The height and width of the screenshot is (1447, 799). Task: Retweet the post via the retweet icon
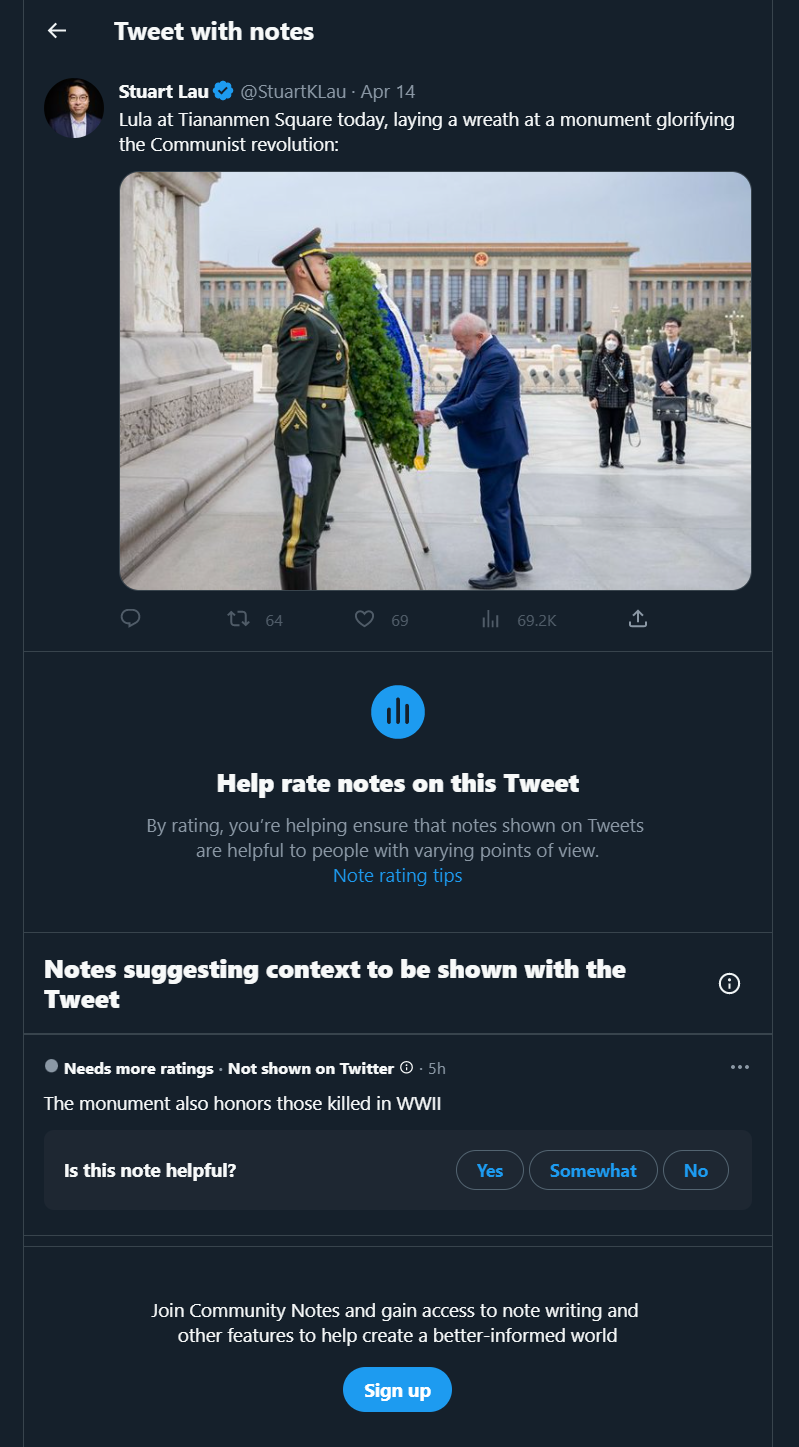click(238, 619)
